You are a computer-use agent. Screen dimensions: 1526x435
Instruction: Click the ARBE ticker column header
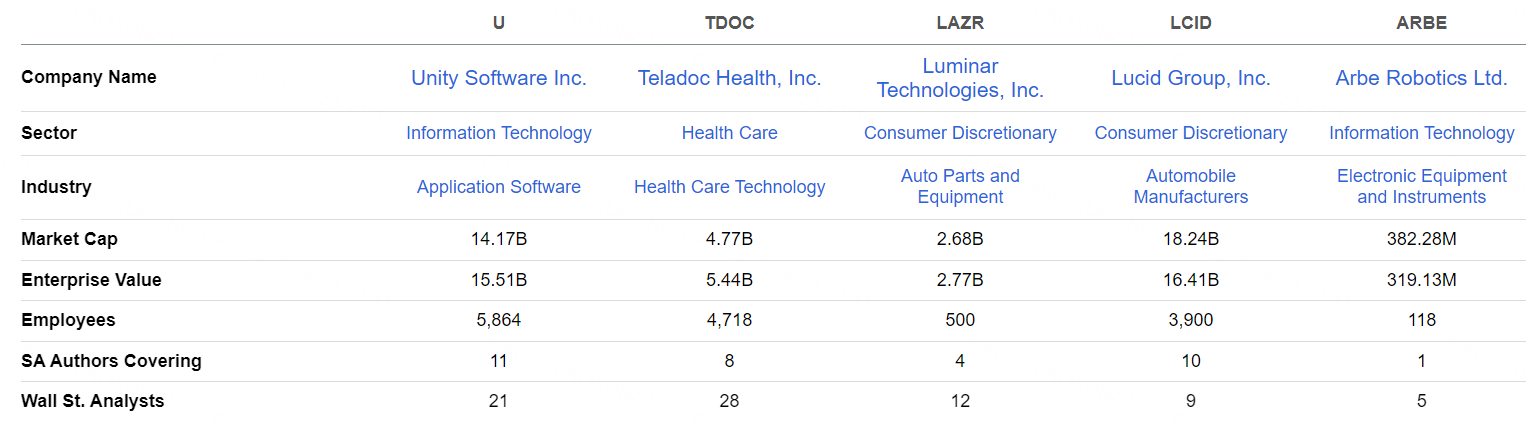tap(1421, 23)
